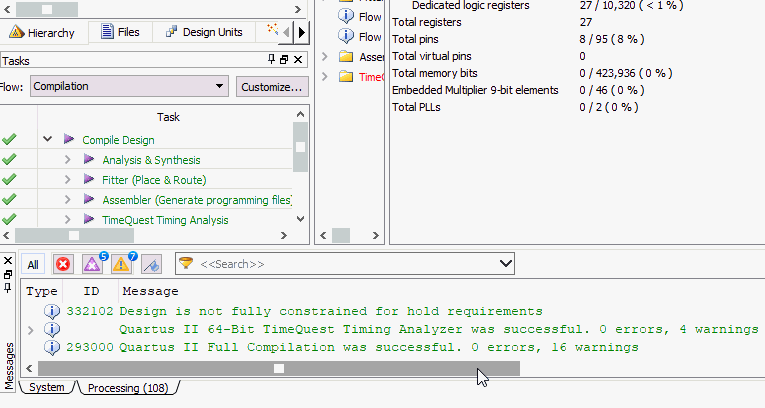Click the funnel filter icon in search
The width and height of the screenshot is (765, 408).
click(x=186, y=264)
